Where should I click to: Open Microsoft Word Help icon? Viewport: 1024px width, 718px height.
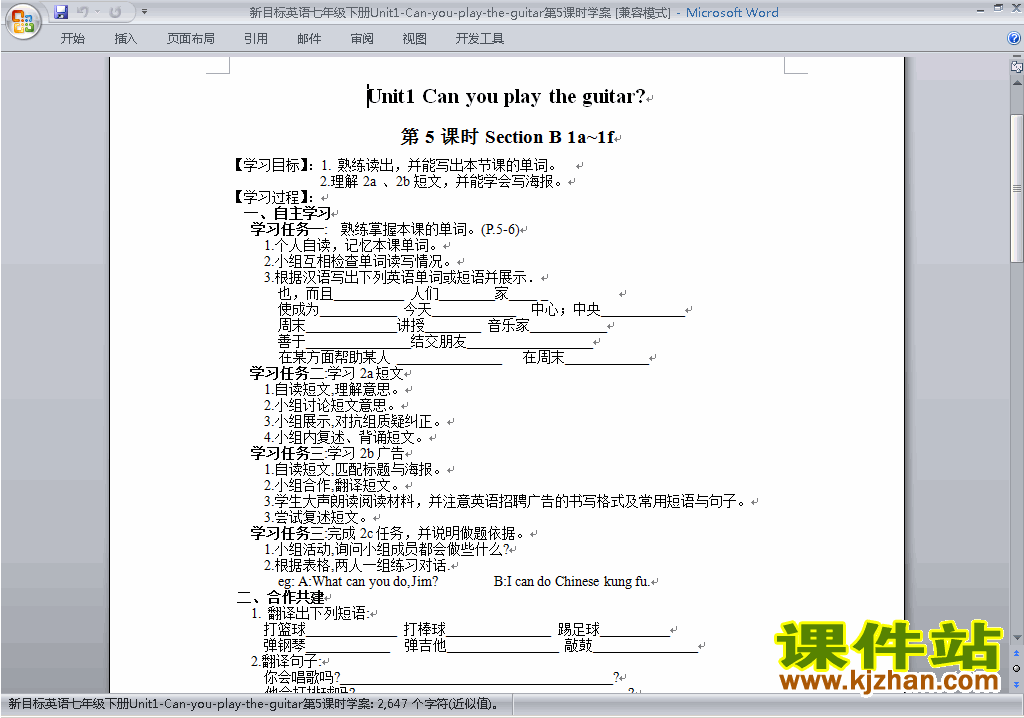(1014, 39)
